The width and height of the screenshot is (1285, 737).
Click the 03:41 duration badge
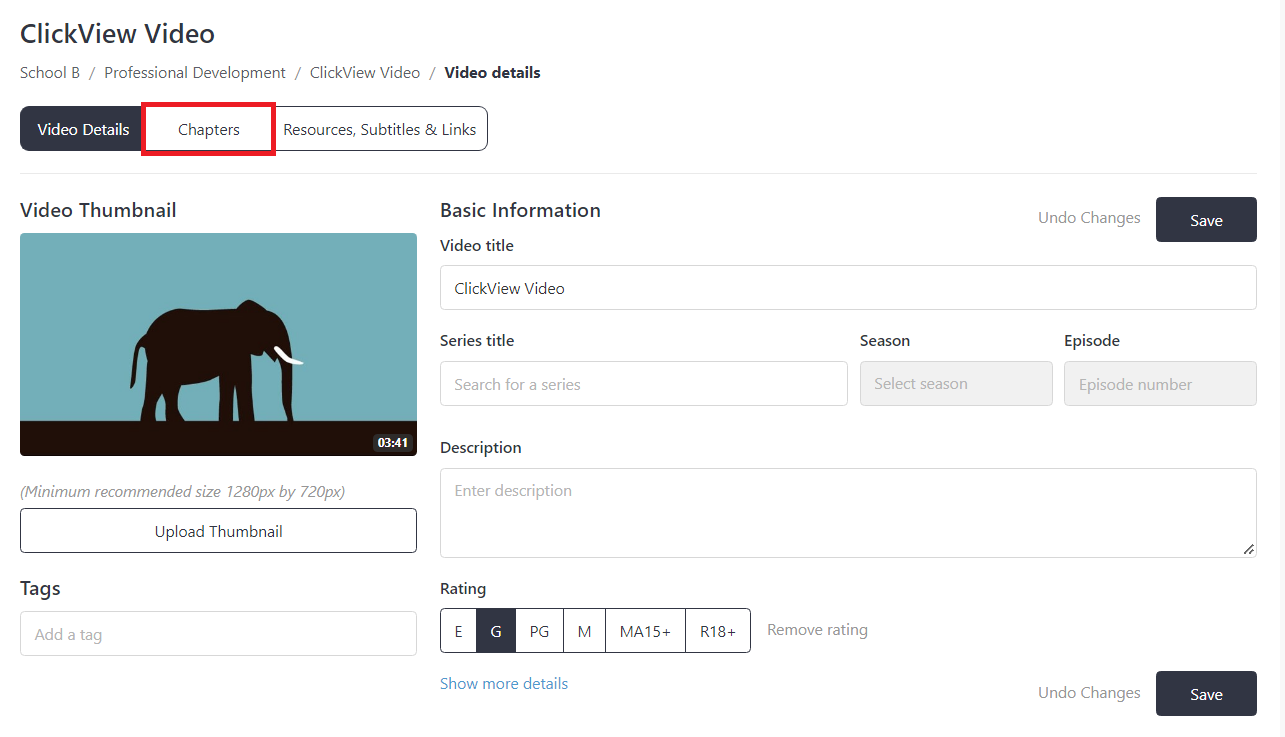[393, 442]
